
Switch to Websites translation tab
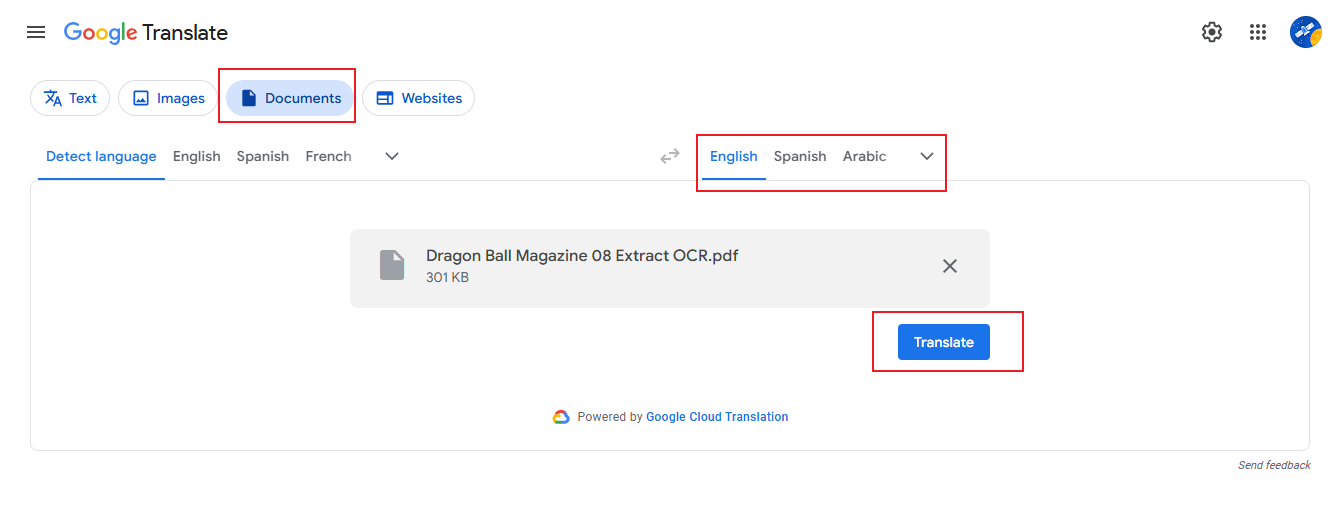click(x=418, y=98)
